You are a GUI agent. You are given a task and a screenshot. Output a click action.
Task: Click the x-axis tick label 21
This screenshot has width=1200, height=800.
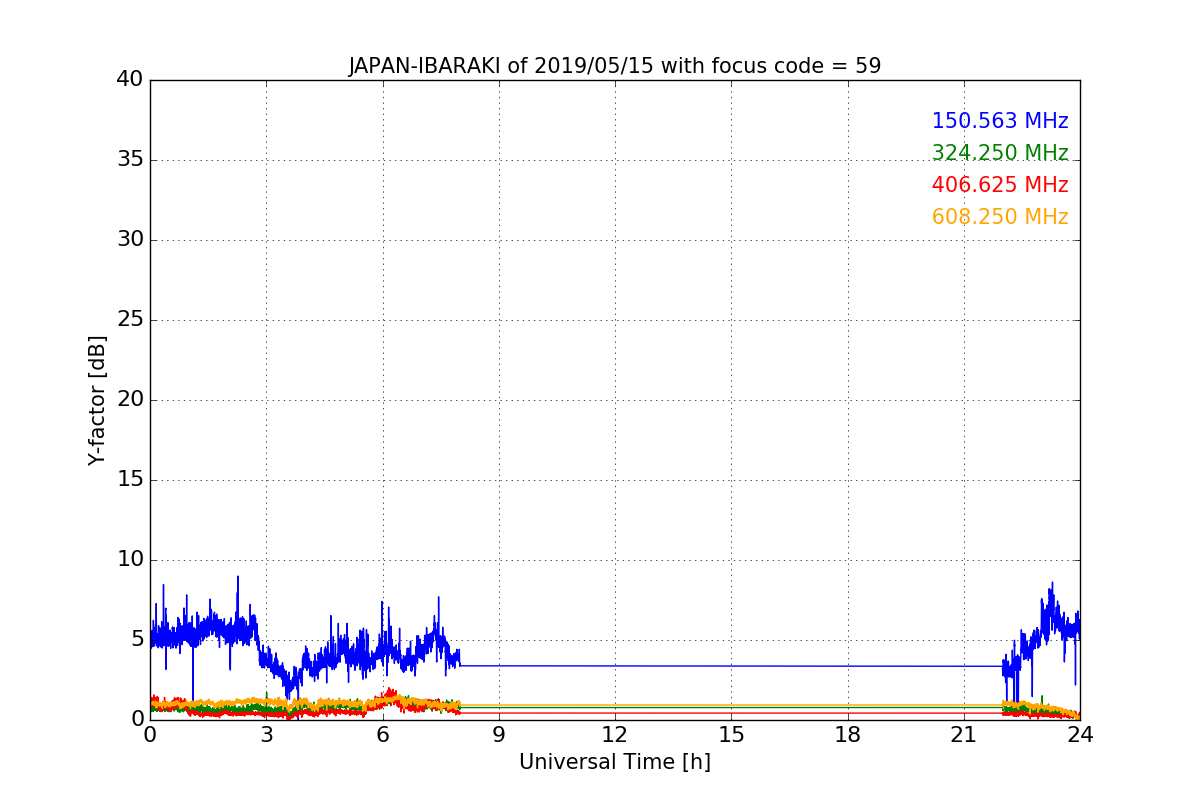point(964,735)
